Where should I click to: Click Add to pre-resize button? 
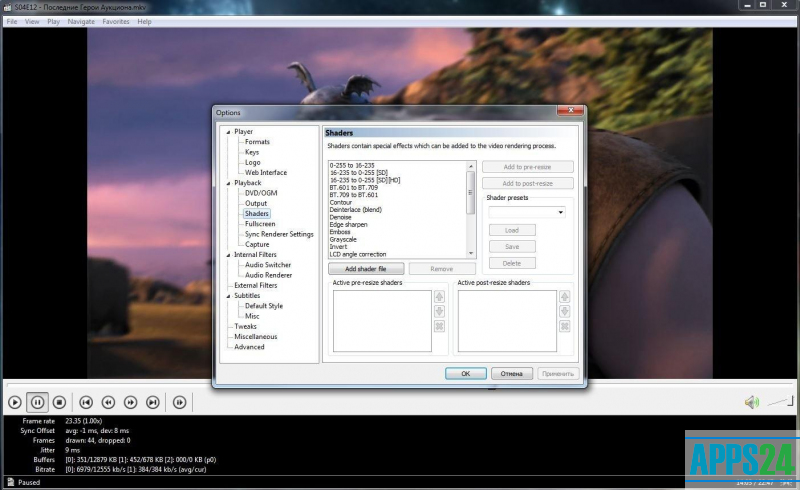pos(528,167)
